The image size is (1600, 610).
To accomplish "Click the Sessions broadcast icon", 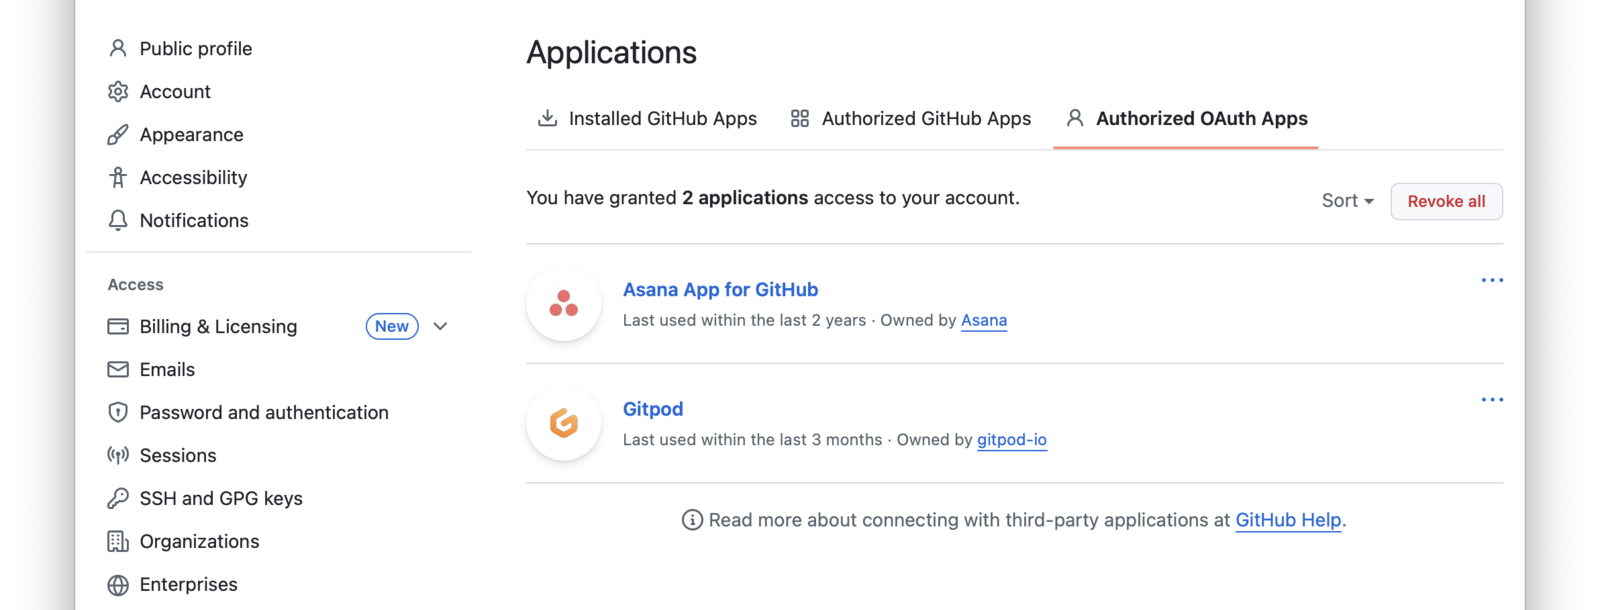I will click(118, 455).
